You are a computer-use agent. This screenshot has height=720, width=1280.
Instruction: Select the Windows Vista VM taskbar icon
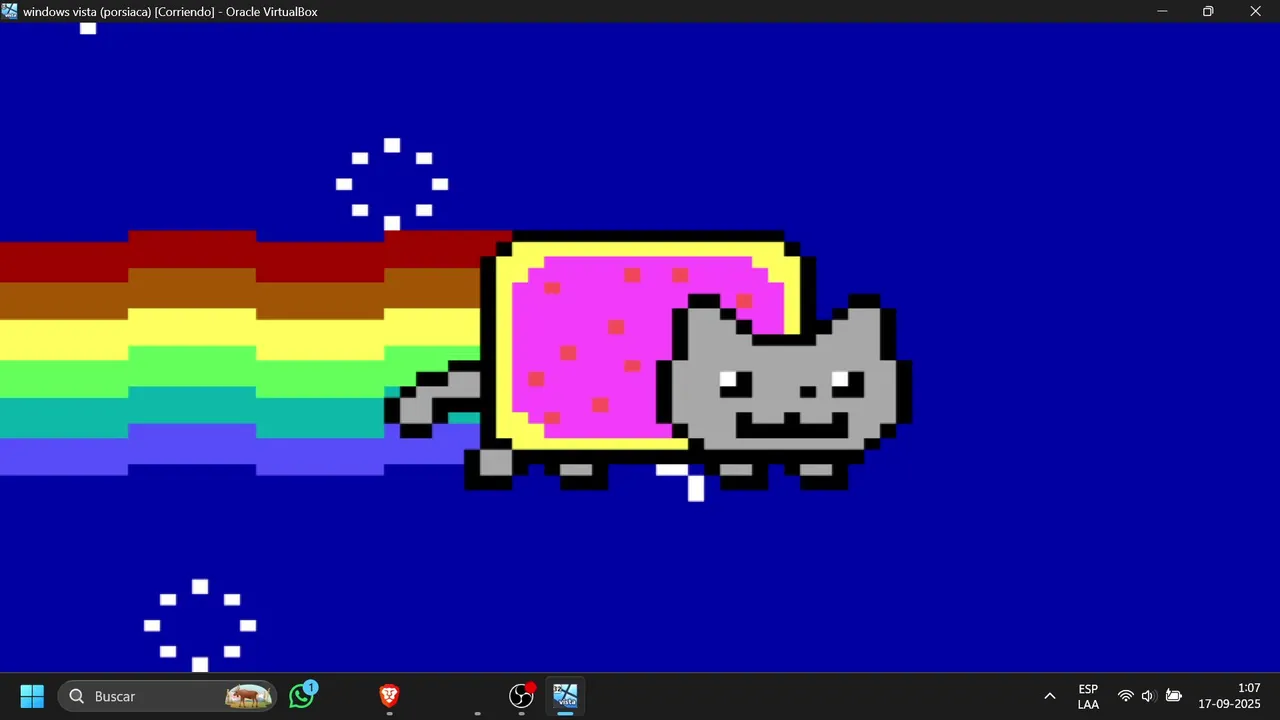565,696
